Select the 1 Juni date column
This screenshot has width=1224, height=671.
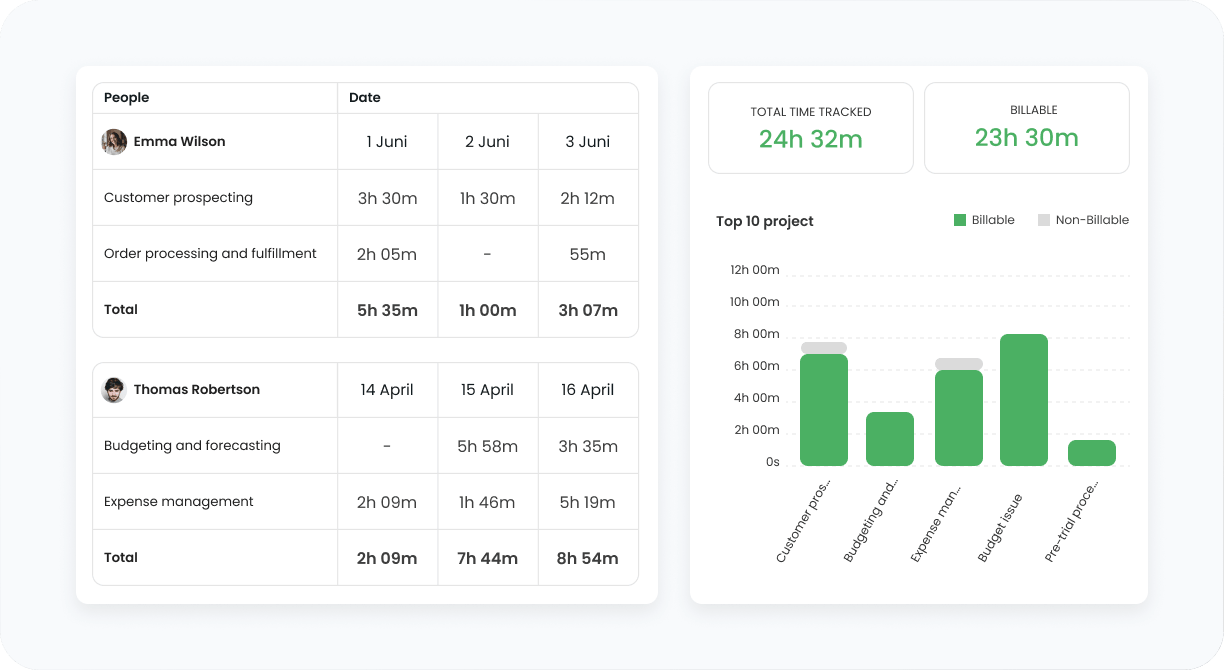[387, 142]
